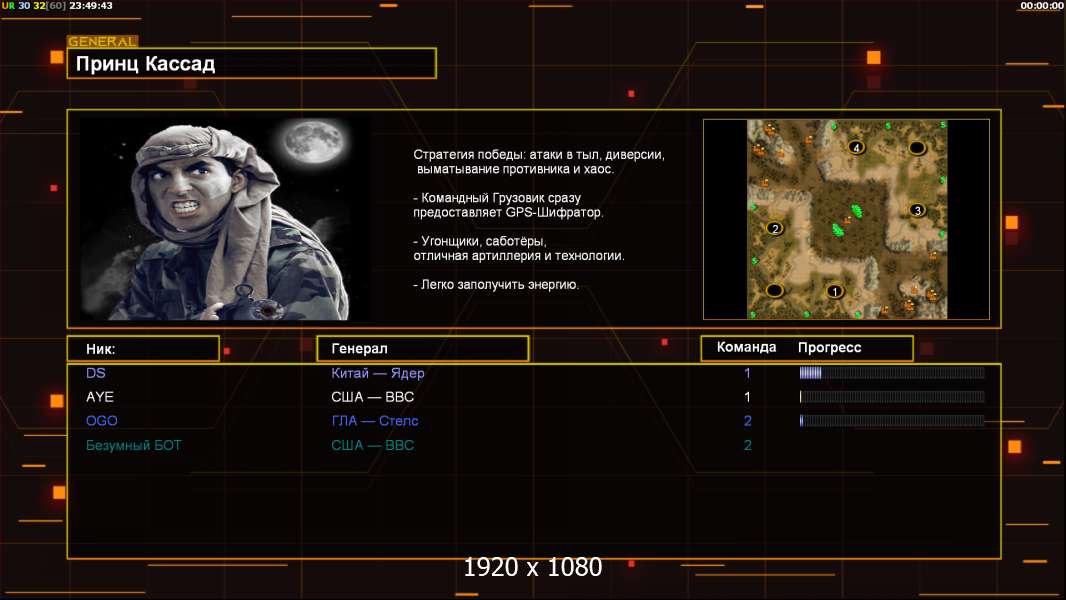Image resolution: width=1066 pixels, height=600 pixels.
Task: Click США — ВВС entry for AYE
Action: click(373, 397)
